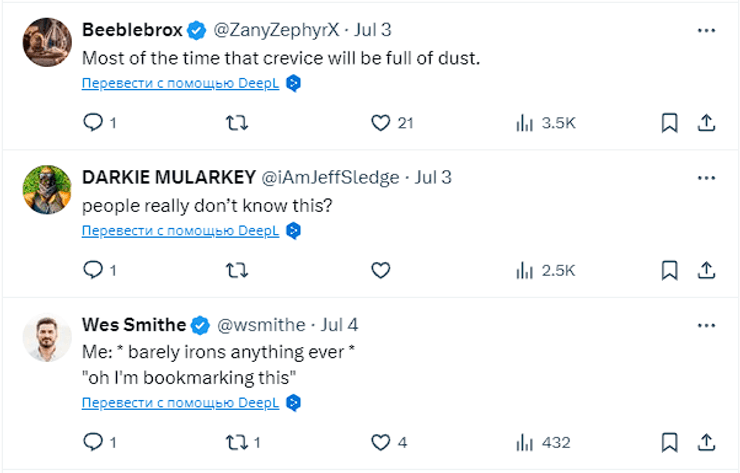View Wes Smithe's tweet 432 views analytics

(x=543, y=442)
